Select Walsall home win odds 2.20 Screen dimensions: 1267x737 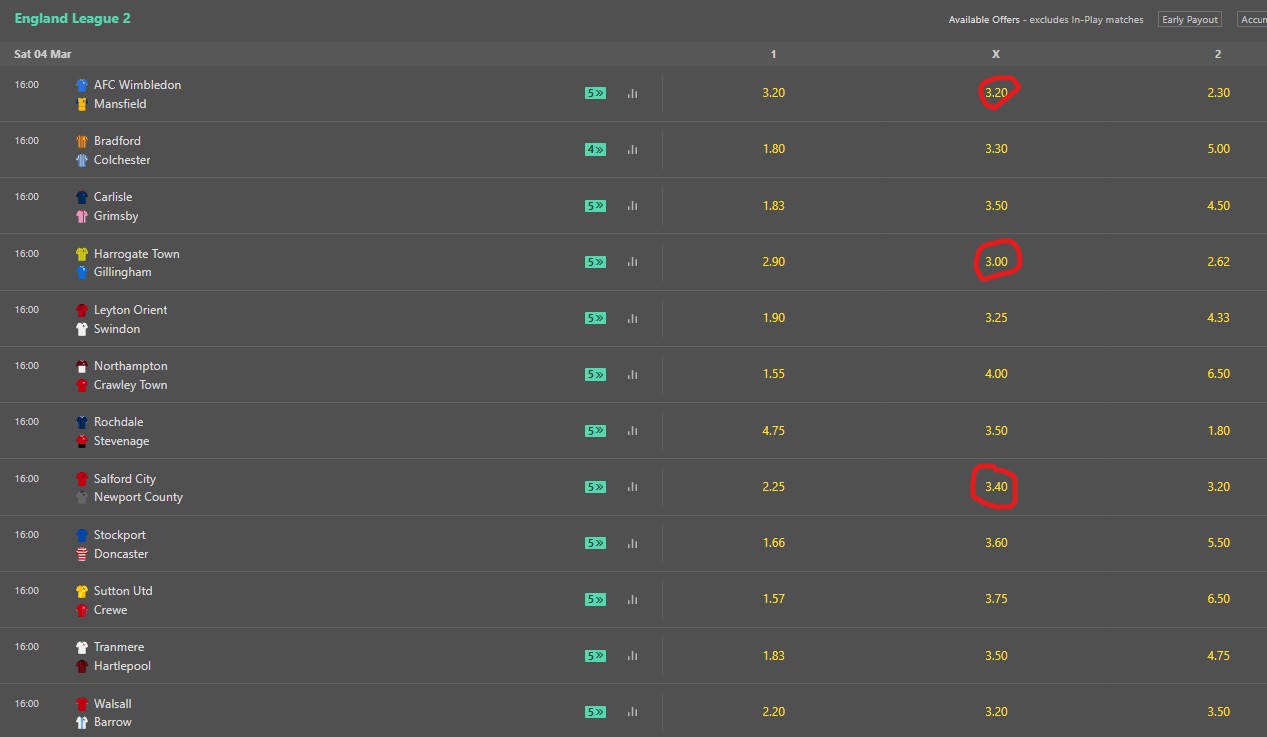[773, 712]
